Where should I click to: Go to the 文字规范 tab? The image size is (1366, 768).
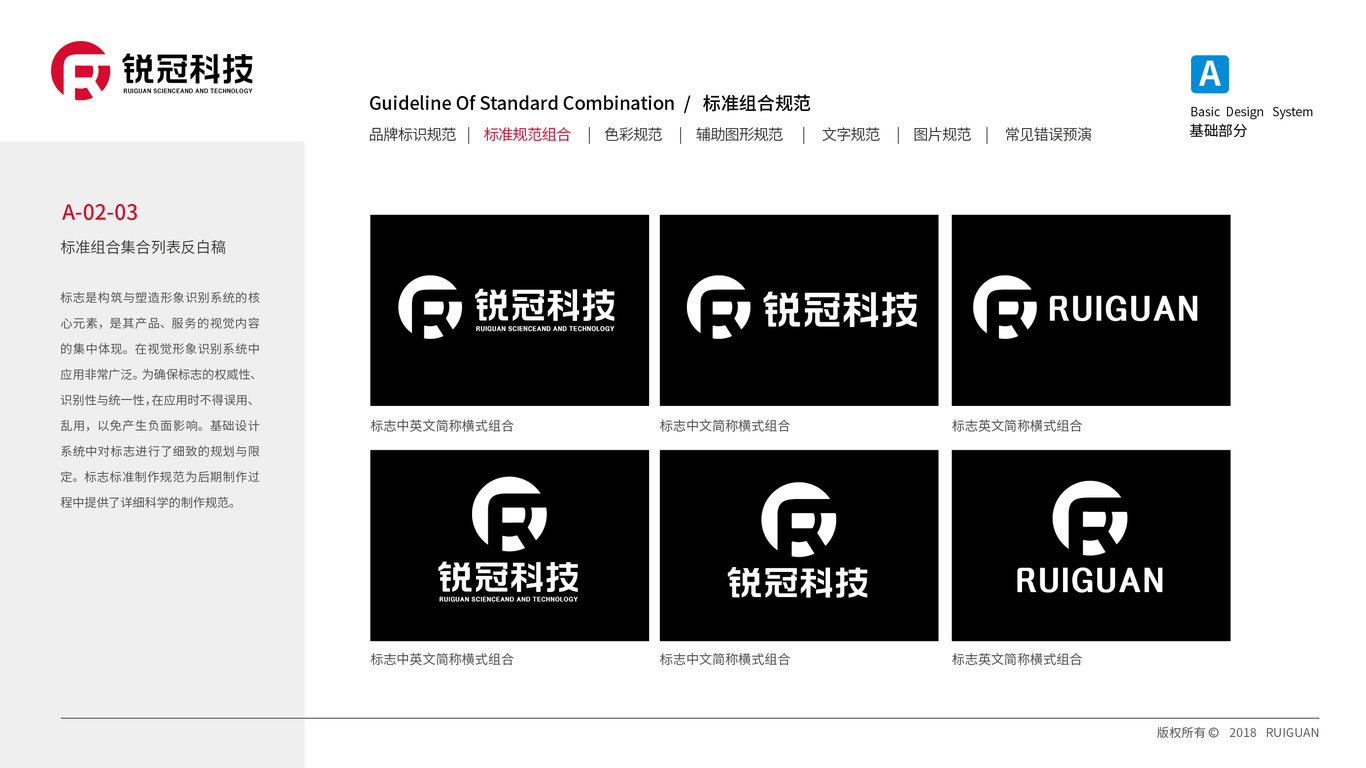[851, 134]
